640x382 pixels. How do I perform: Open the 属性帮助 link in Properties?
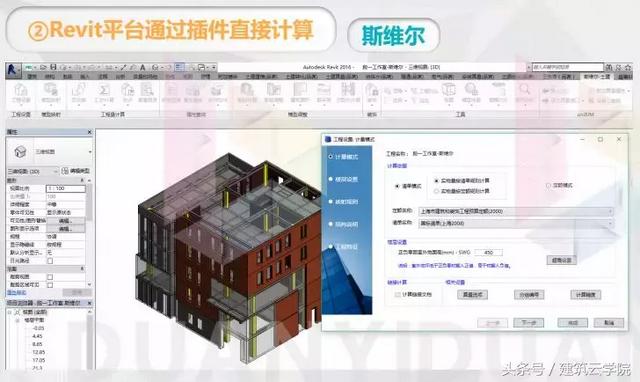(x=16, y=293)
